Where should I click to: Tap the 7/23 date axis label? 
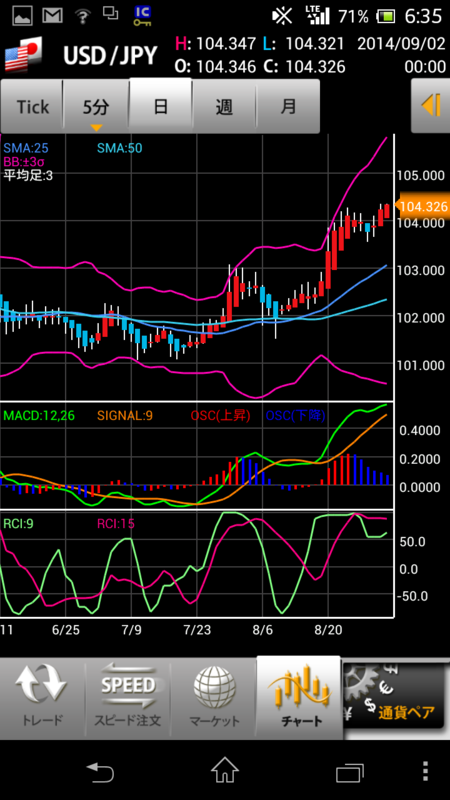click(196, 630)
